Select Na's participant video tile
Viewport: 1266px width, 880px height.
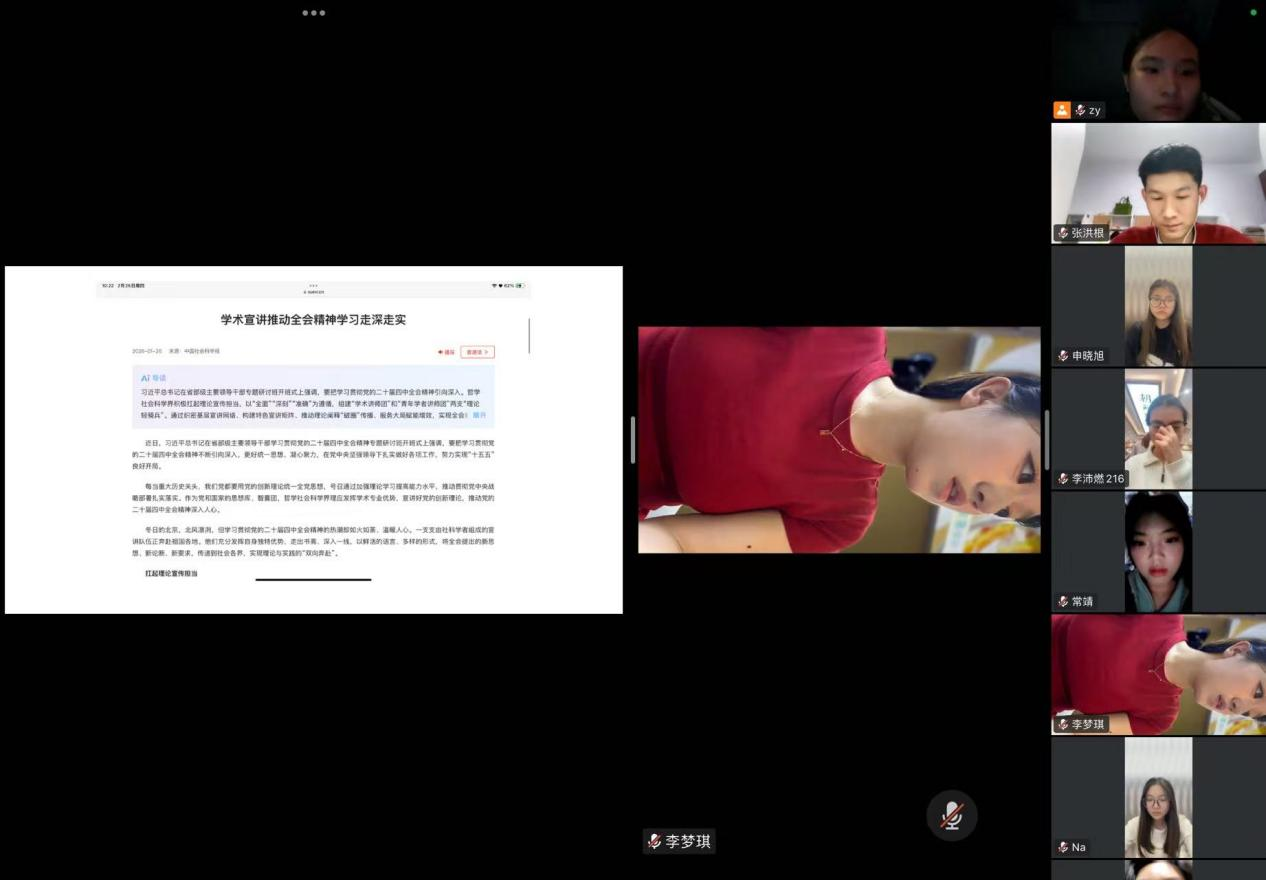(x=1158, y=797)
